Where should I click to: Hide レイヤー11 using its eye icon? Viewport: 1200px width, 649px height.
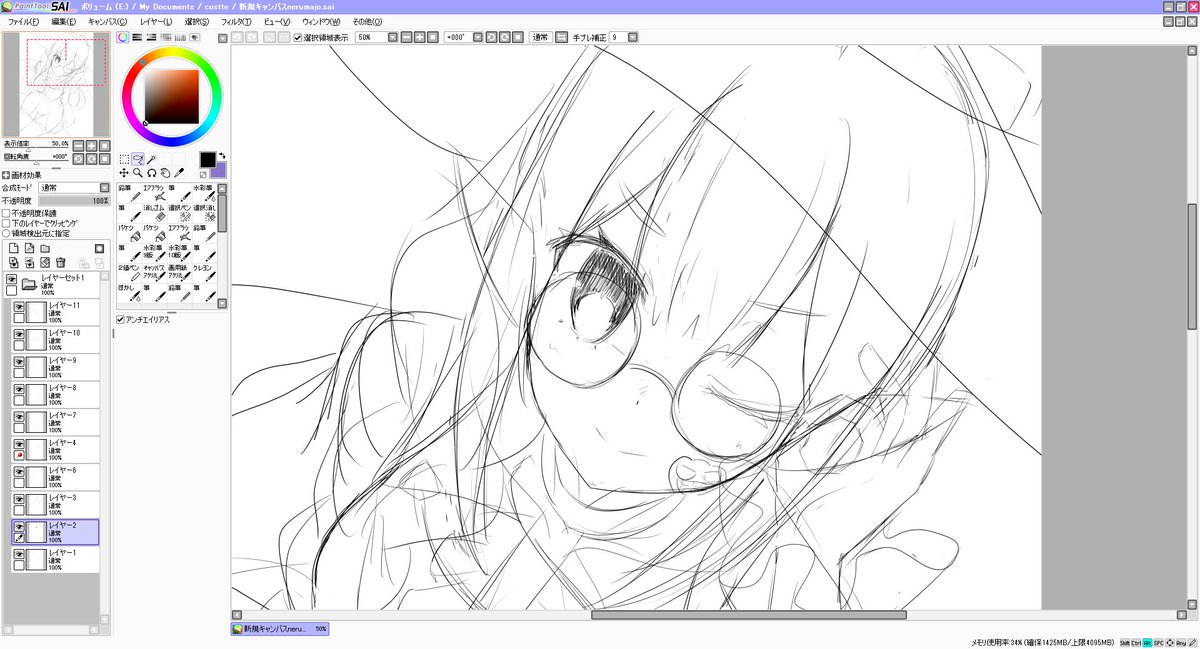[x=19, y=307]
